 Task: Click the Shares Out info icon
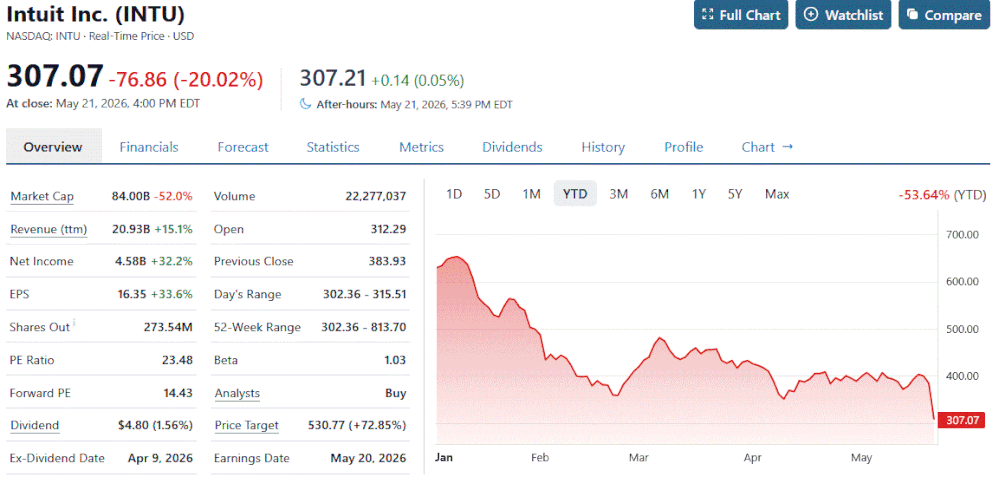(75, 323)
